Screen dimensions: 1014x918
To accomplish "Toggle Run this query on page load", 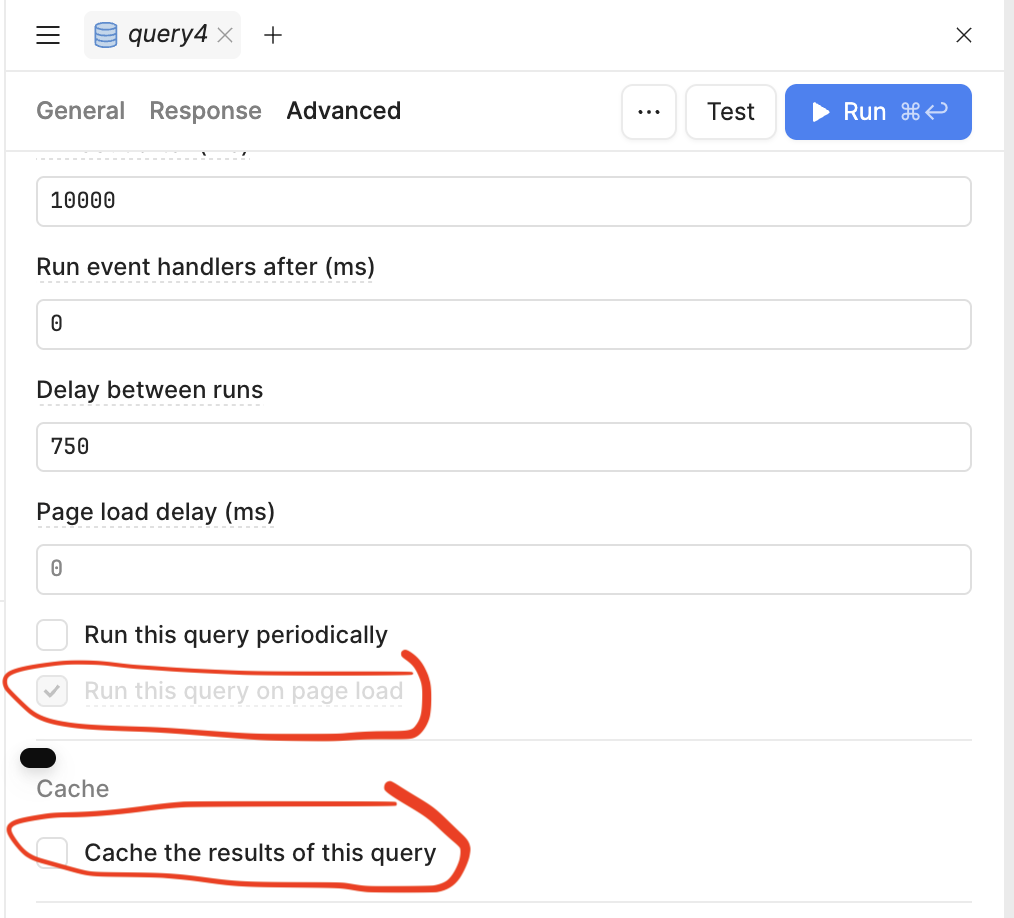I will coord(52,691).
